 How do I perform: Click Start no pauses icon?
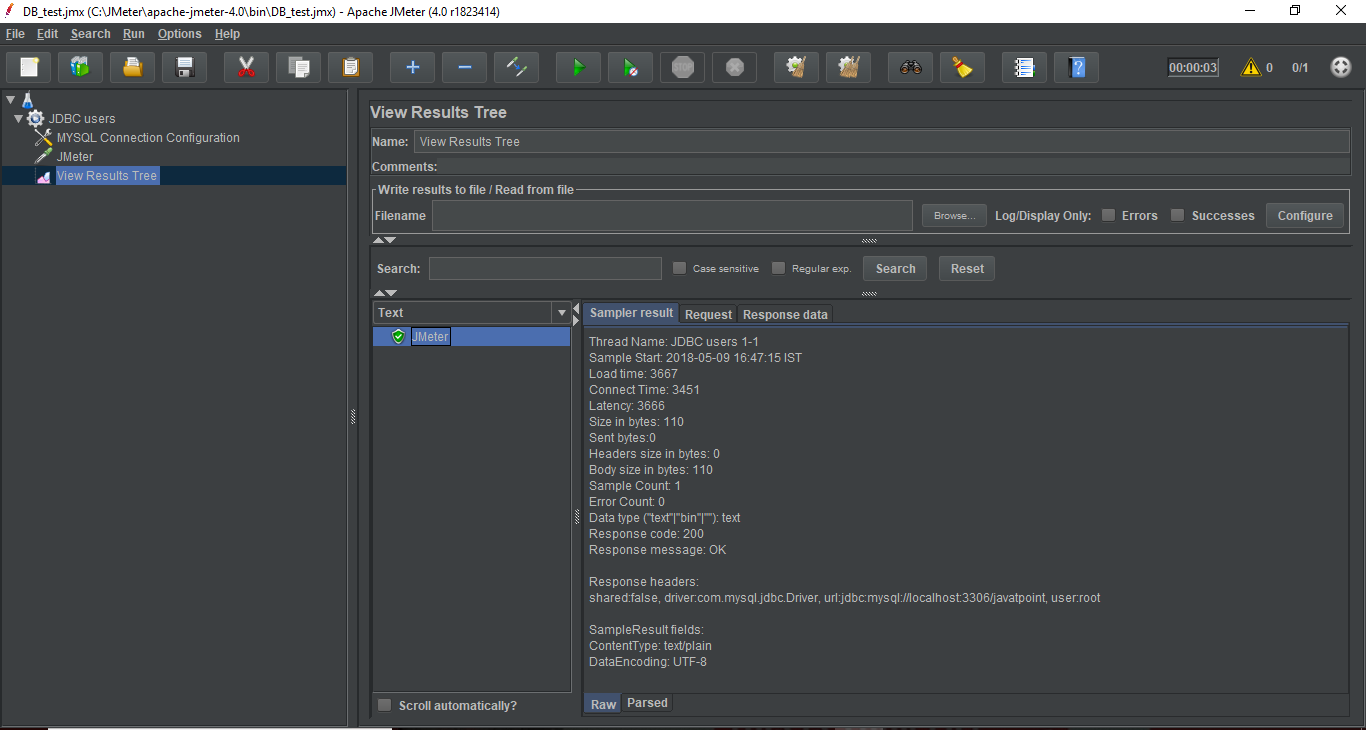[x=630, y=68]
